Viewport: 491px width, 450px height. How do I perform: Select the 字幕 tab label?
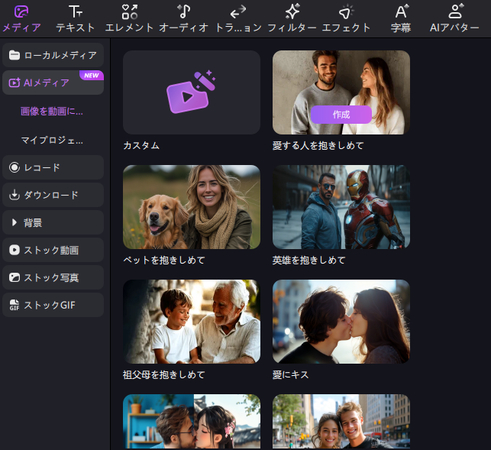tap(401, 28)
